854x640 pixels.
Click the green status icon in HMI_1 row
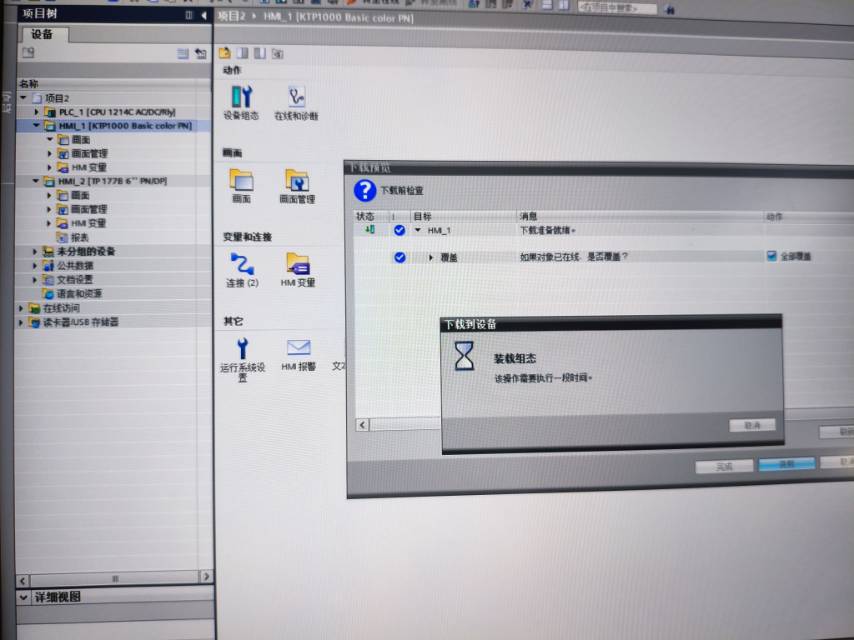(370, 229)
